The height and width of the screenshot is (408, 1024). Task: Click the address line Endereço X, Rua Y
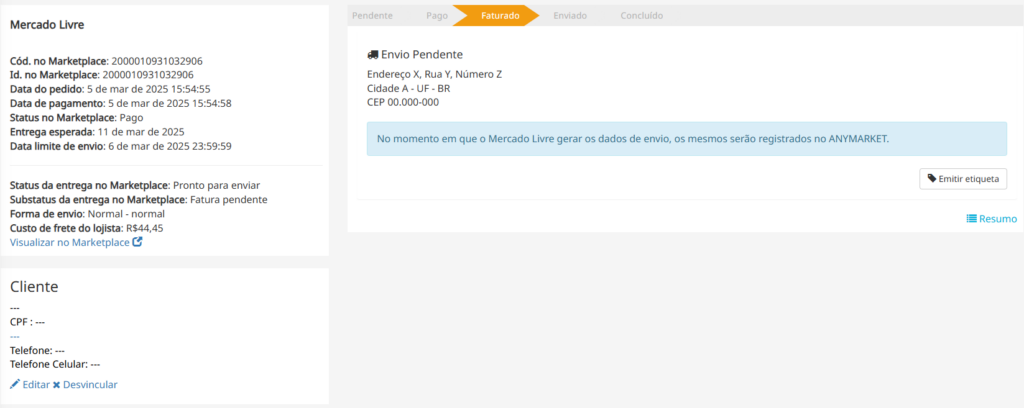click(x=435, y=74)
